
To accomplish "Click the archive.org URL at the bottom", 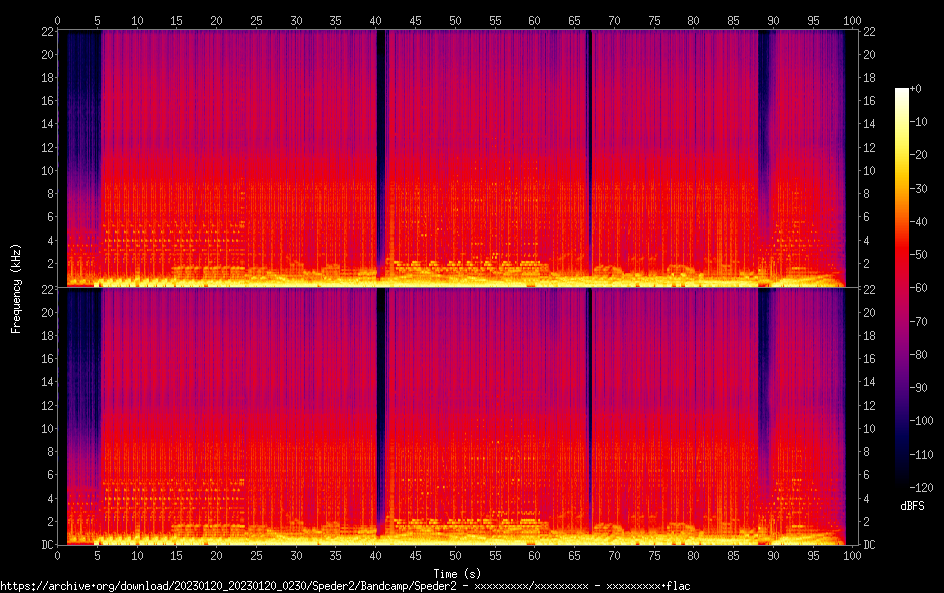I will tap(345, 586).
